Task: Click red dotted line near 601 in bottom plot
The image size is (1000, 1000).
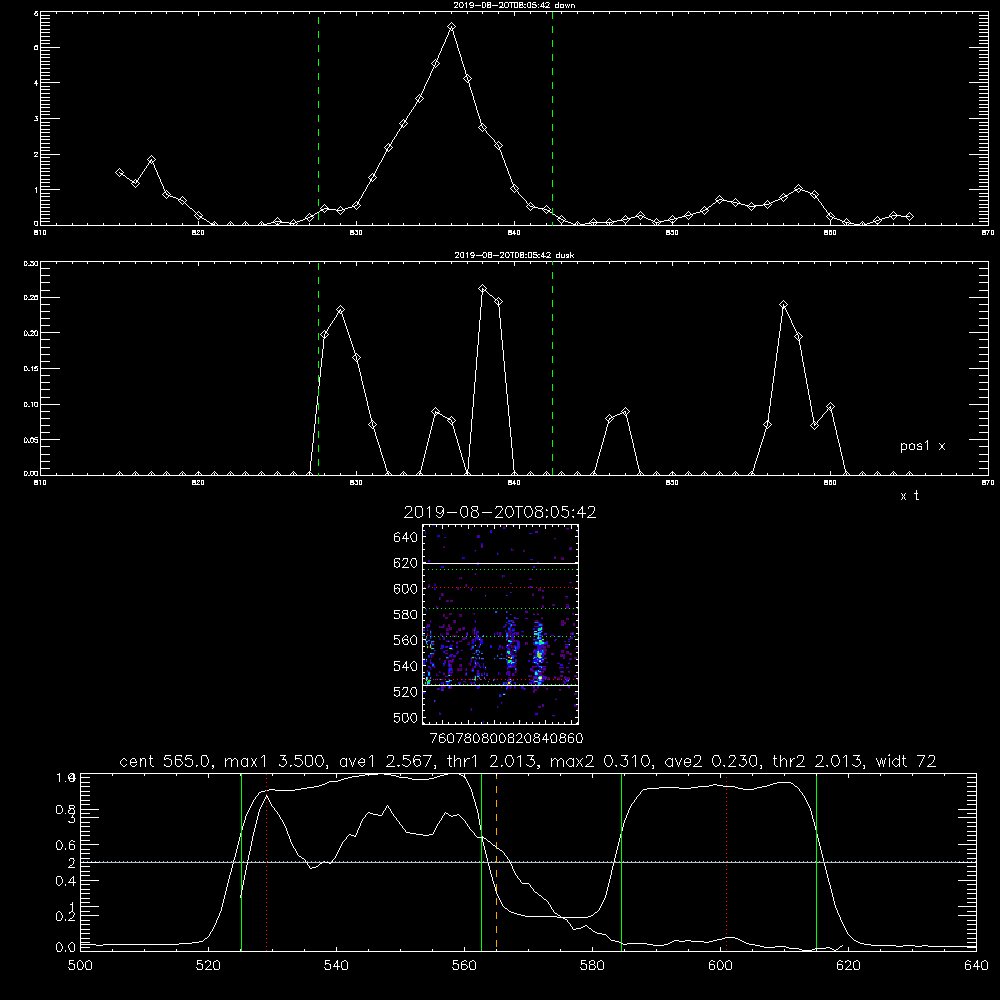Action: pyautogui.click(x=726, y=861)
